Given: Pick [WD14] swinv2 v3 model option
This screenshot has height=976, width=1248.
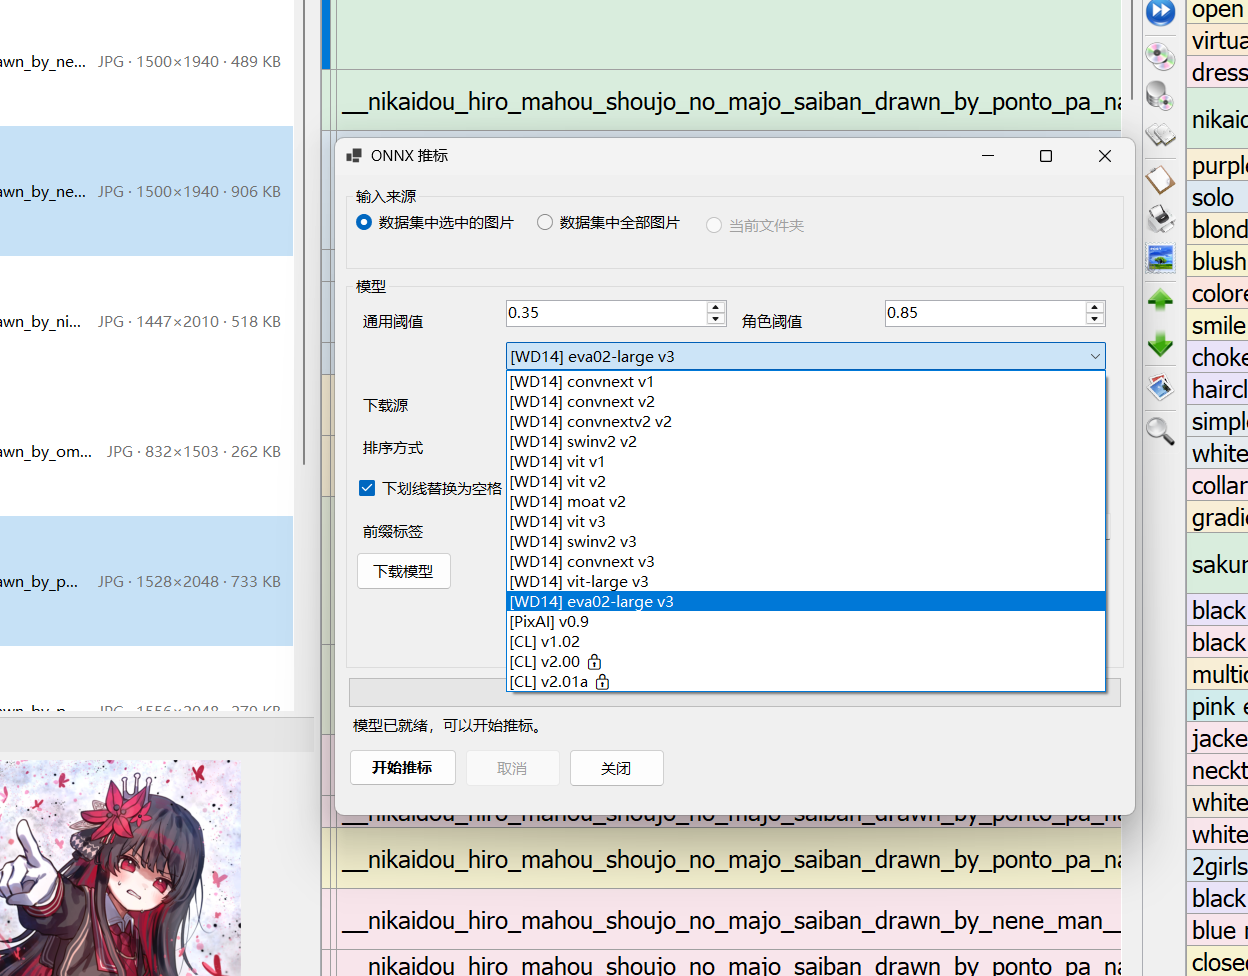Looking at the screenshot, I should coord(806,542).
